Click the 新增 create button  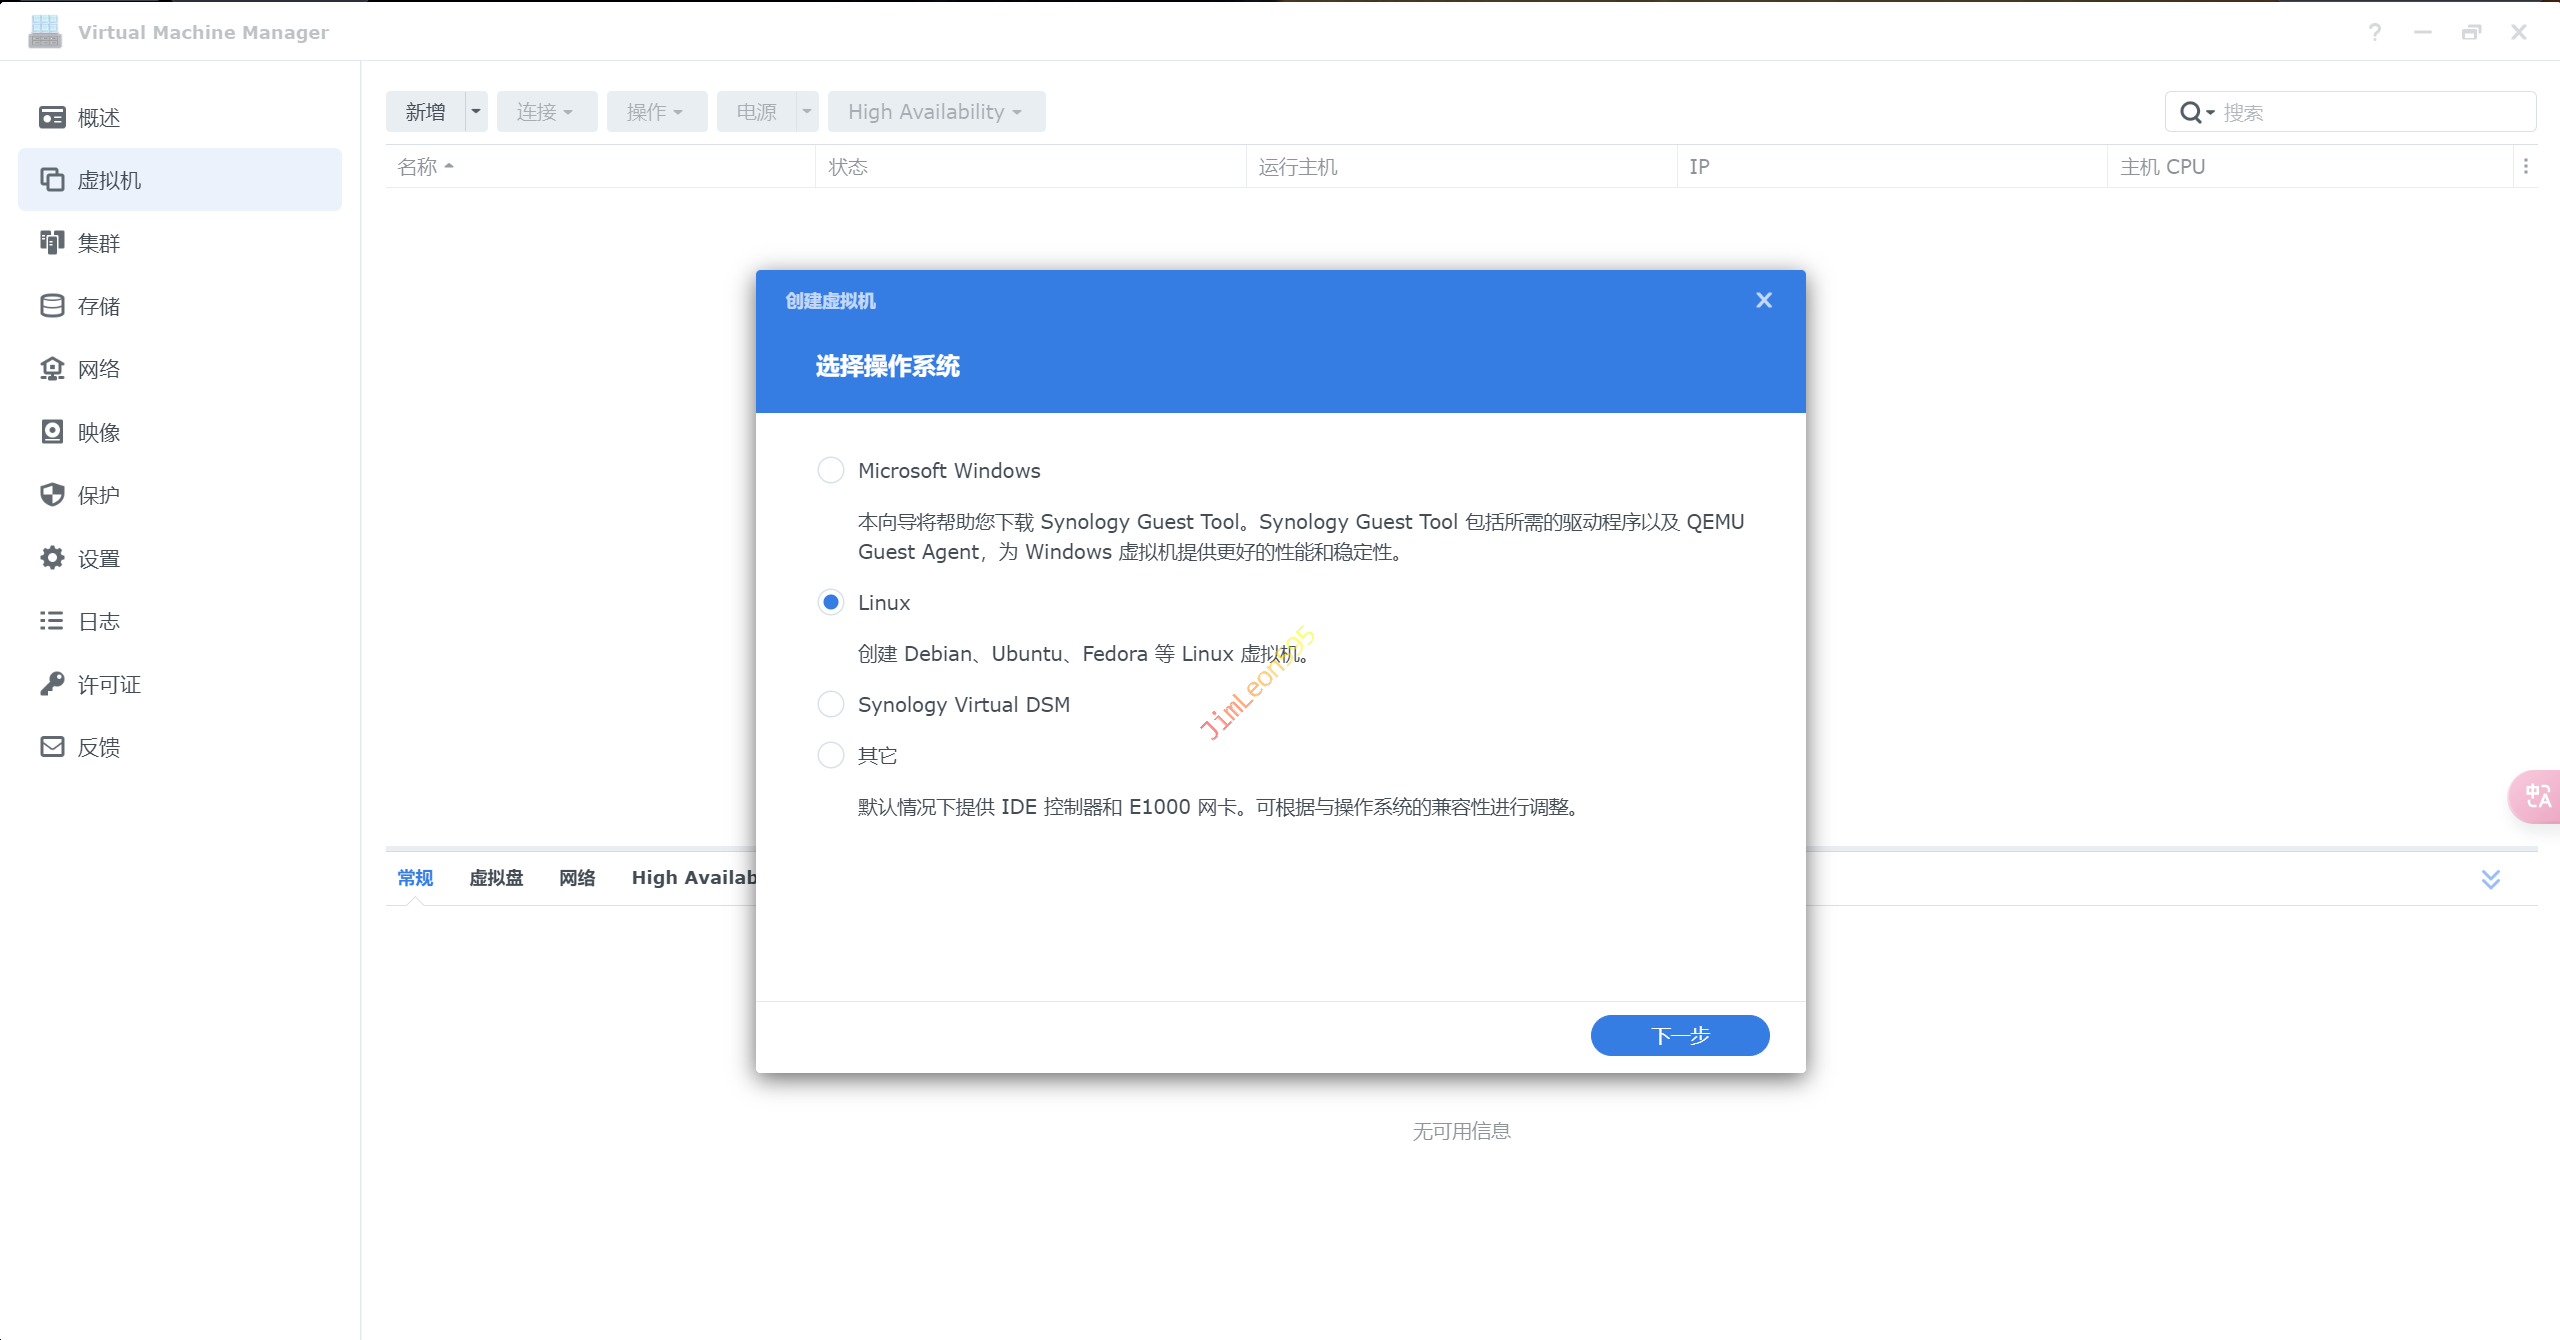click(426, 112)
